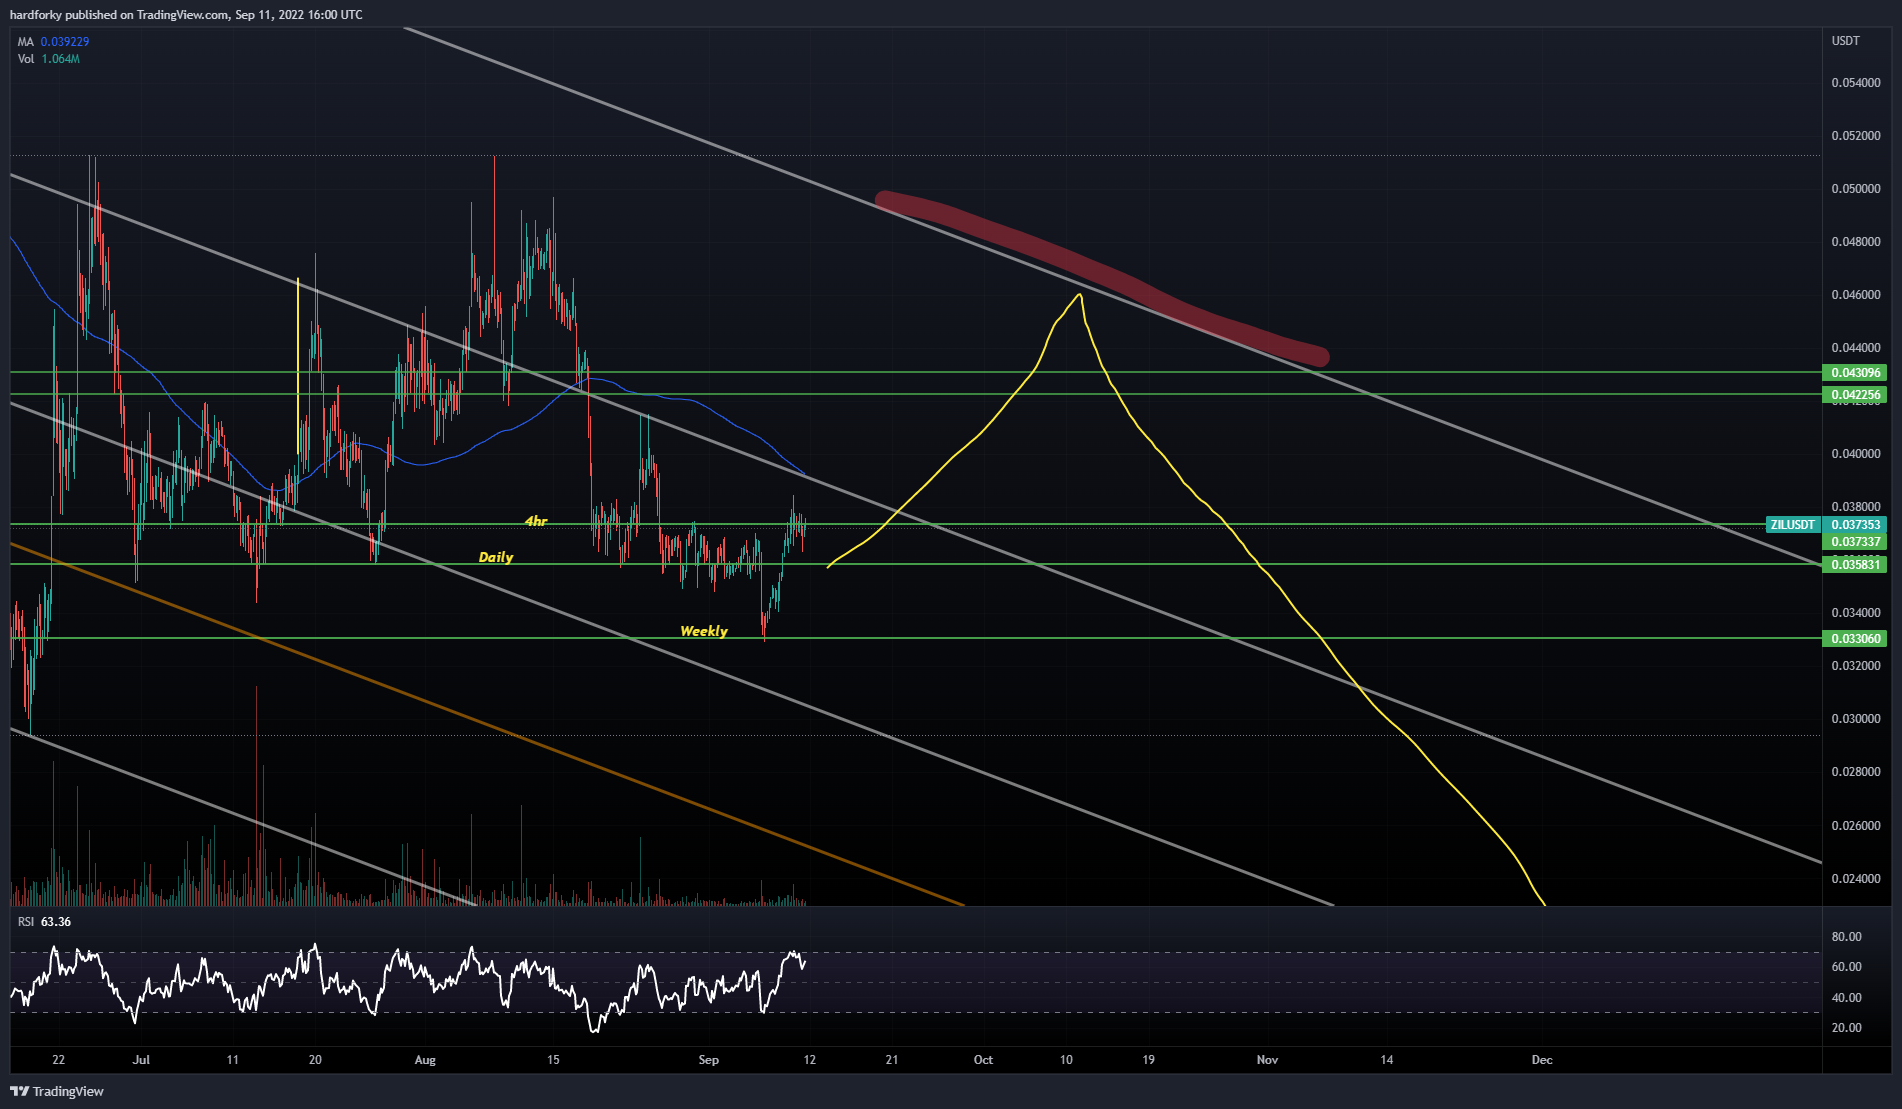Click the 'Dec' date on time axis
The width and height of the screenshot is (1902, 1109).
[1542, 1060]
